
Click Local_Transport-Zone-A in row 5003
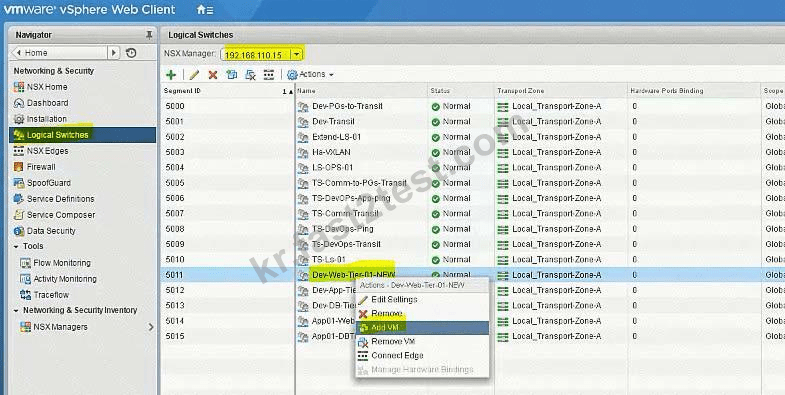pos(556,152)
